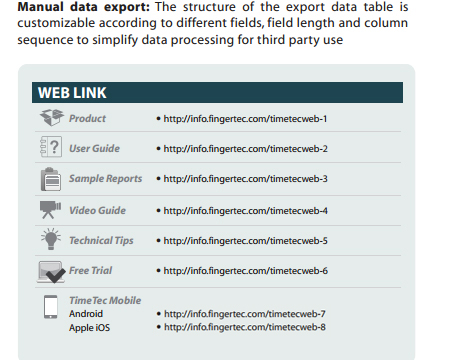The height and width of the screenshot is (360, 462).
Task: Open the timetecweb-2 user guide link
Action: (245, 149)
